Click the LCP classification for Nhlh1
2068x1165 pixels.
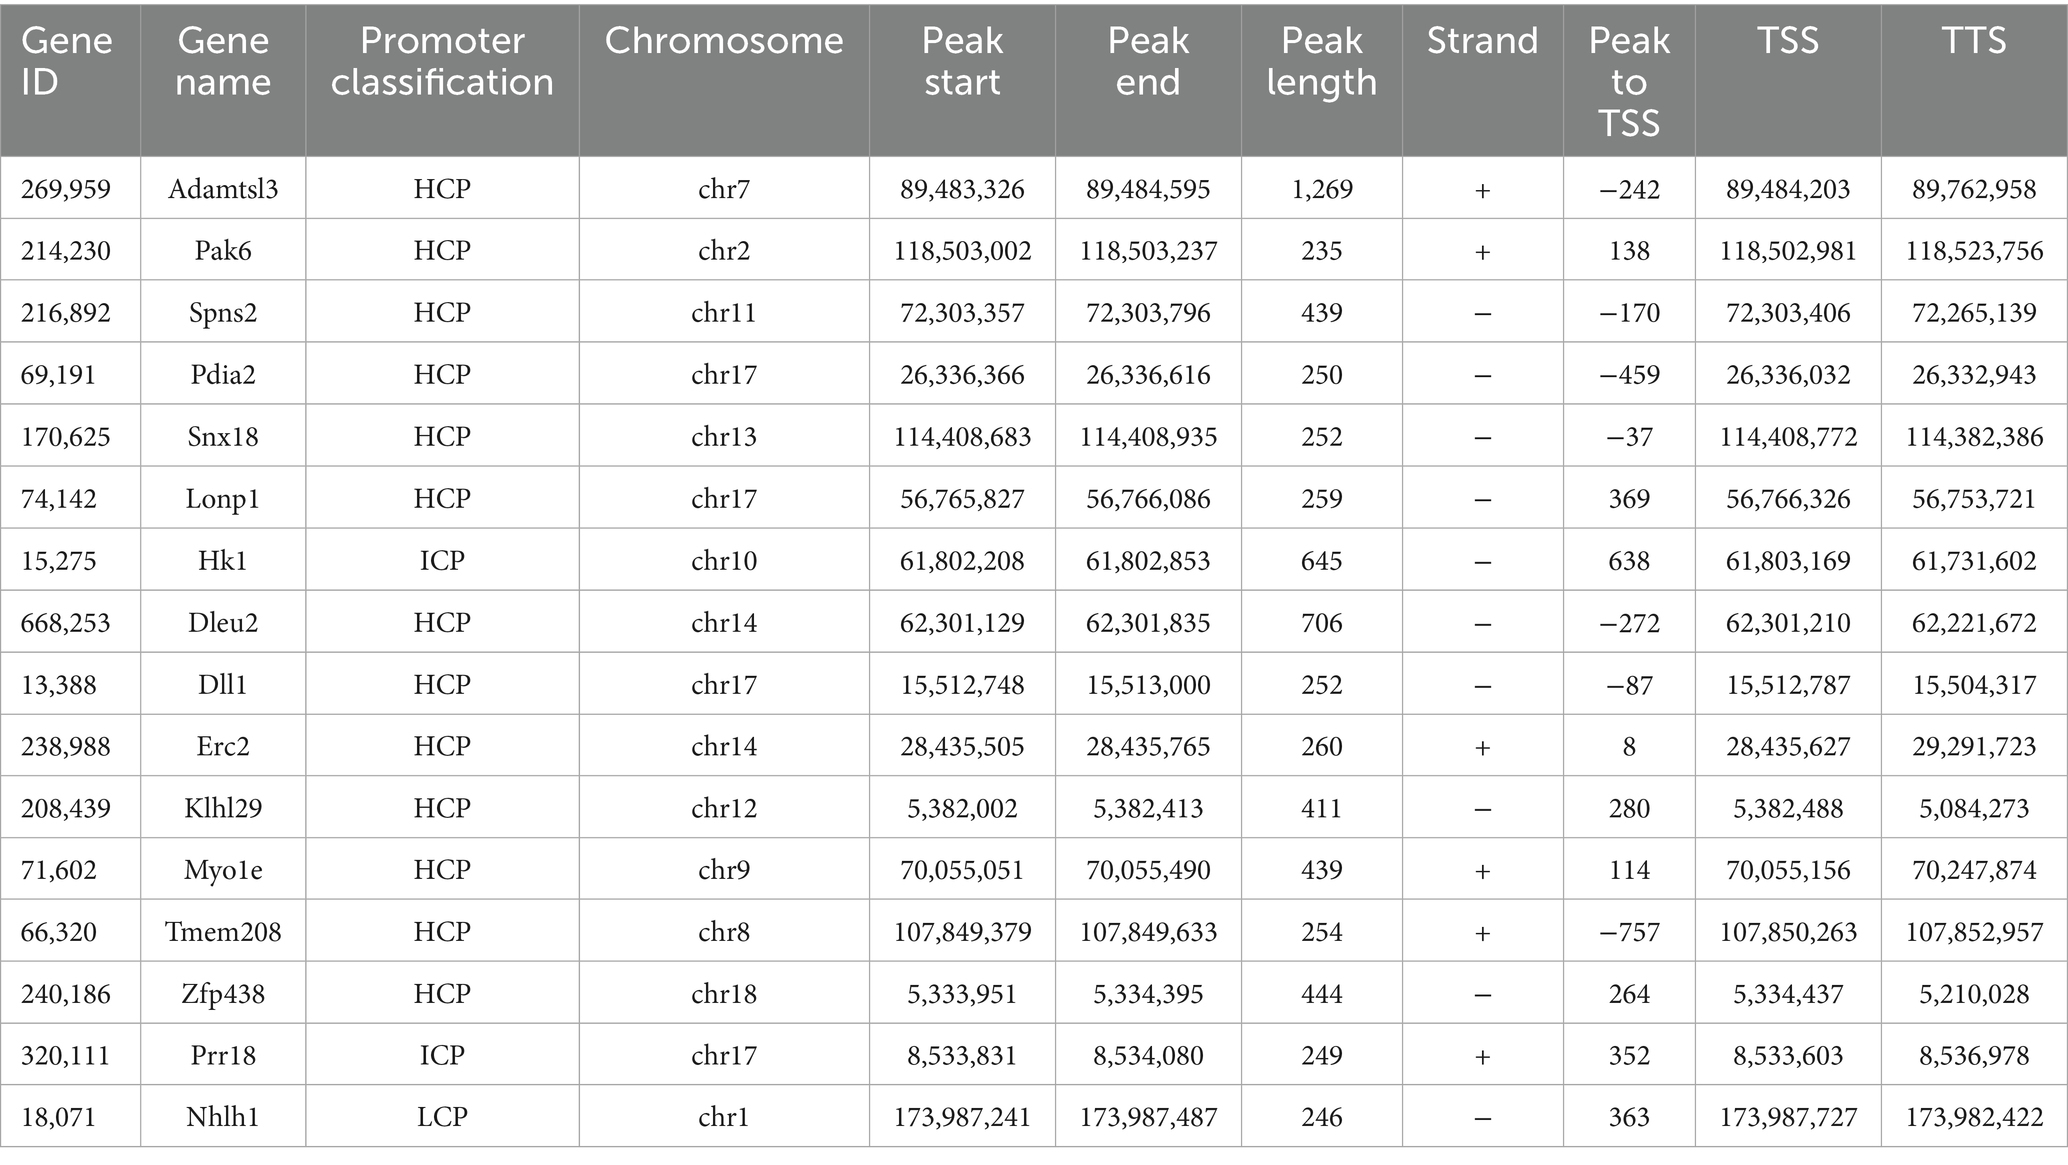(442, 1117)
